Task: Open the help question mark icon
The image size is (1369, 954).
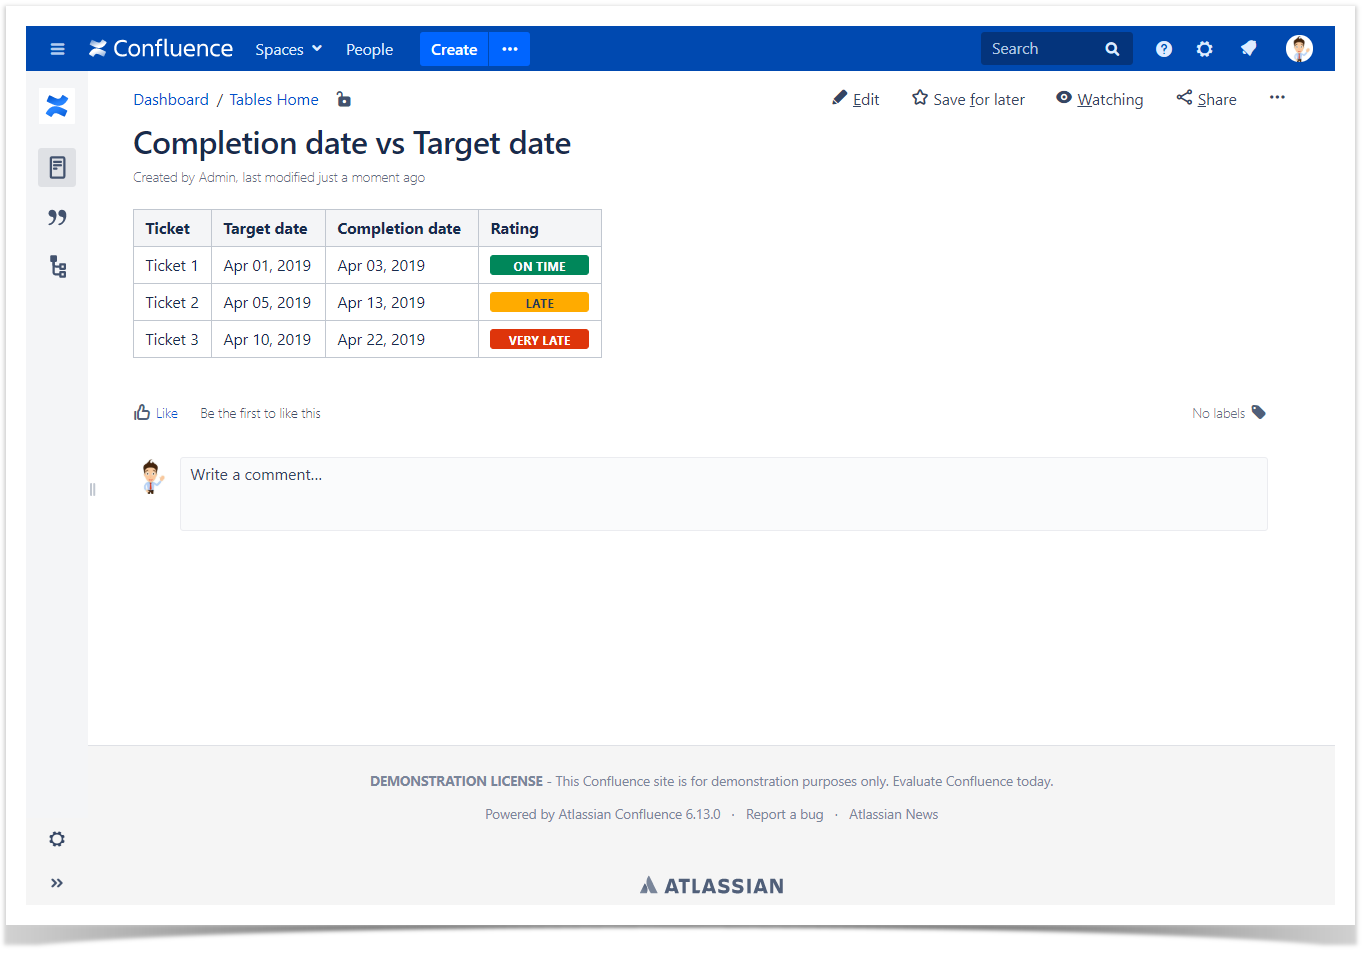Action: 1163,49
